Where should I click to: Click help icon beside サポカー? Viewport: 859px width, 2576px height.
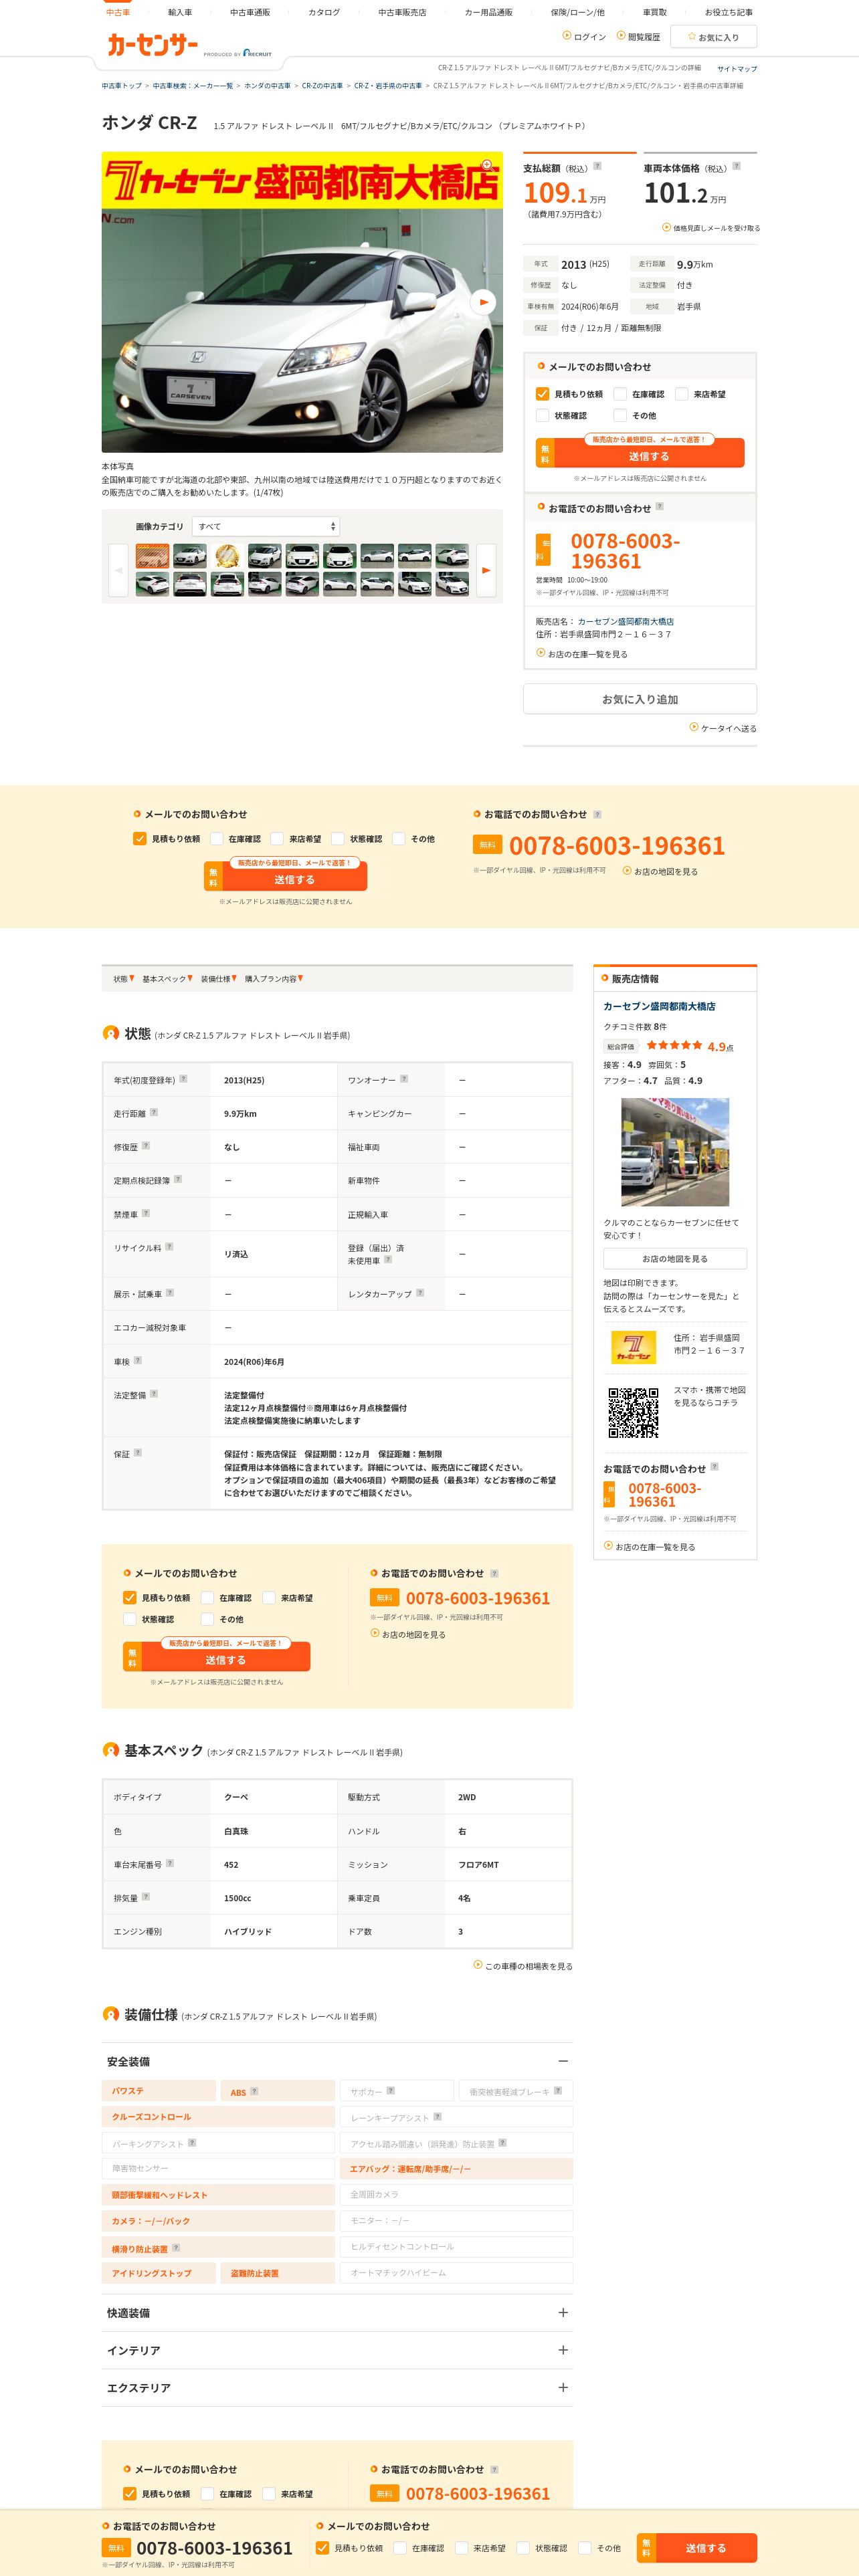pos(391,2090)
